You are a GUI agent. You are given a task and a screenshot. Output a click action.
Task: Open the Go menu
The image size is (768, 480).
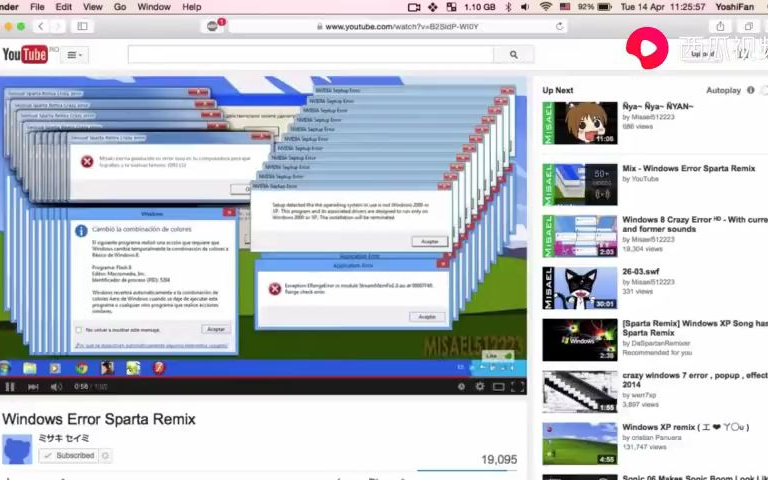coord(120,7)
